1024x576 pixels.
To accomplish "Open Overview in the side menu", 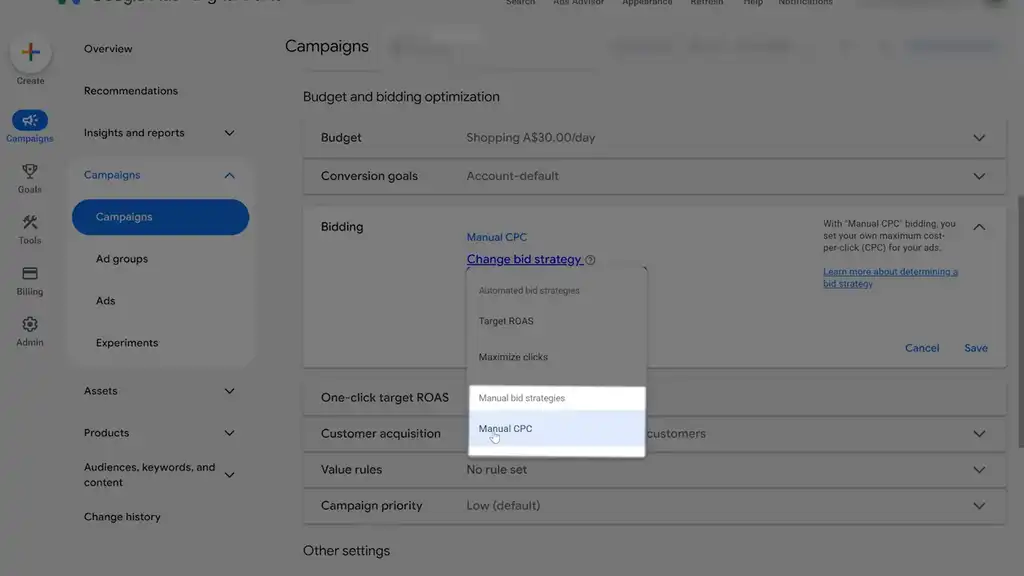I will [x=108, y=49].
